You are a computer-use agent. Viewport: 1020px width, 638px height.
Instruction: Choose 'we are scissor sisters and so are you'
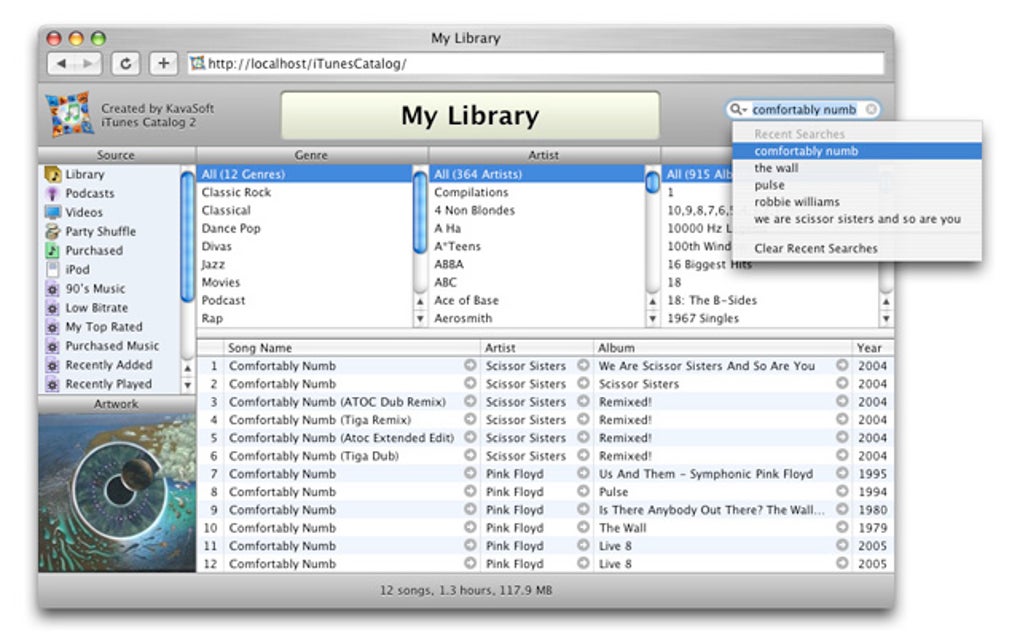point(857,219)
